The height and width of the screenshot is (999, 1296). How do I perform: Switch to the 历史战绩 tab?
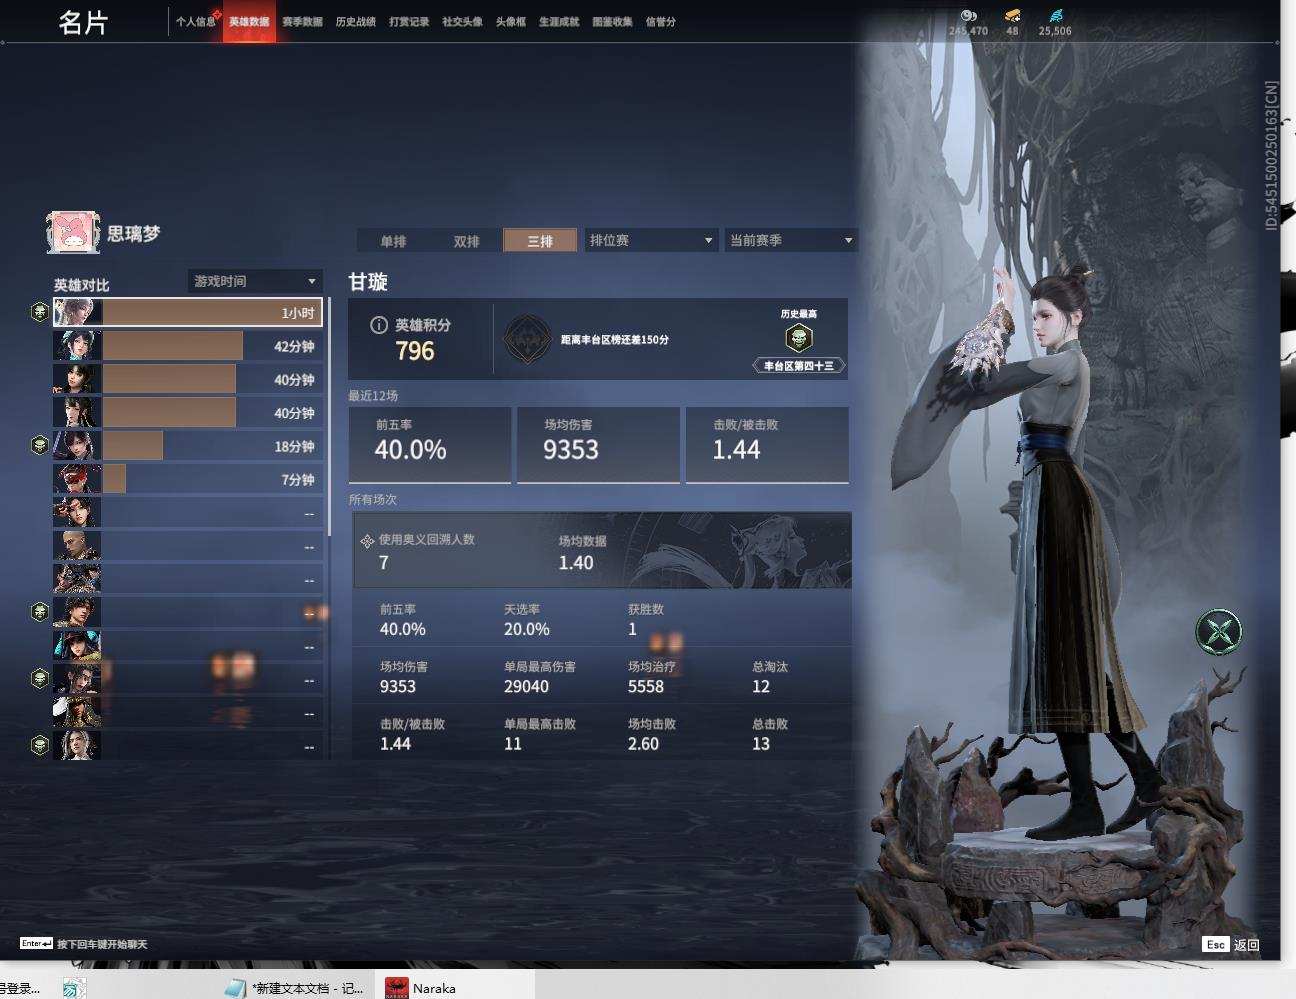pos(356,21)
